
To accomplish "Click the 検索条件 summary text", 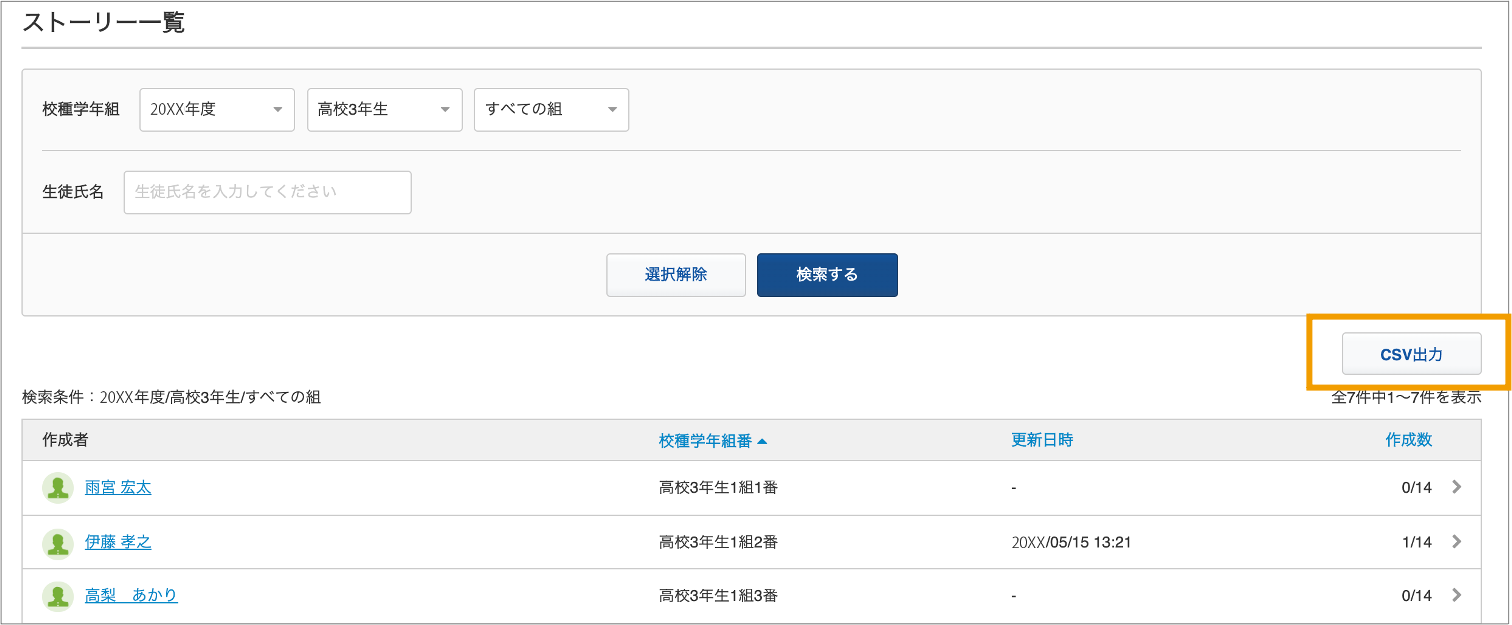I will [x=171, y=397].
